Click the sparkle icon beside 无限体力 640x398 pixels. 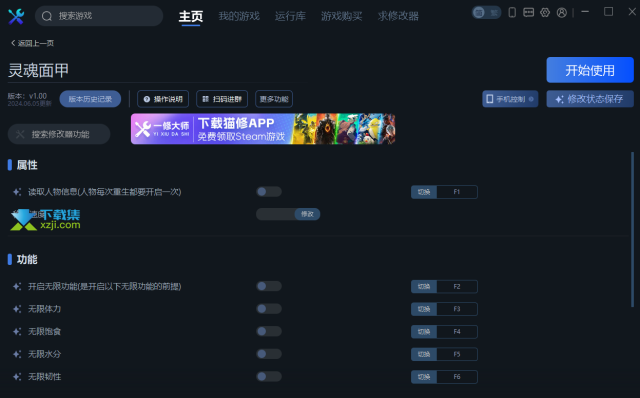[17, 309]
